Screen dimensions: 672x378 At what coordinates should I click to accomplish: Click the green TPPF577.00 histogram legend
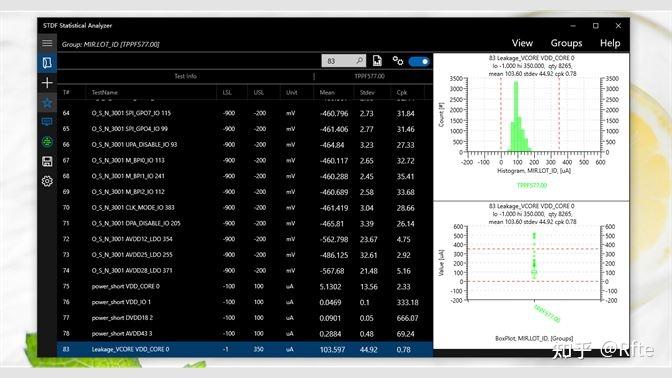click(x=532, y=186)
